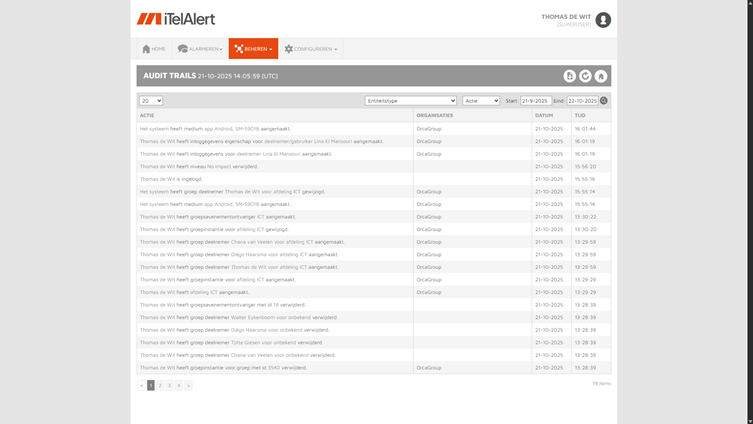Open the Home menu item
Viewport: 753px width, 424px height.
154,49
